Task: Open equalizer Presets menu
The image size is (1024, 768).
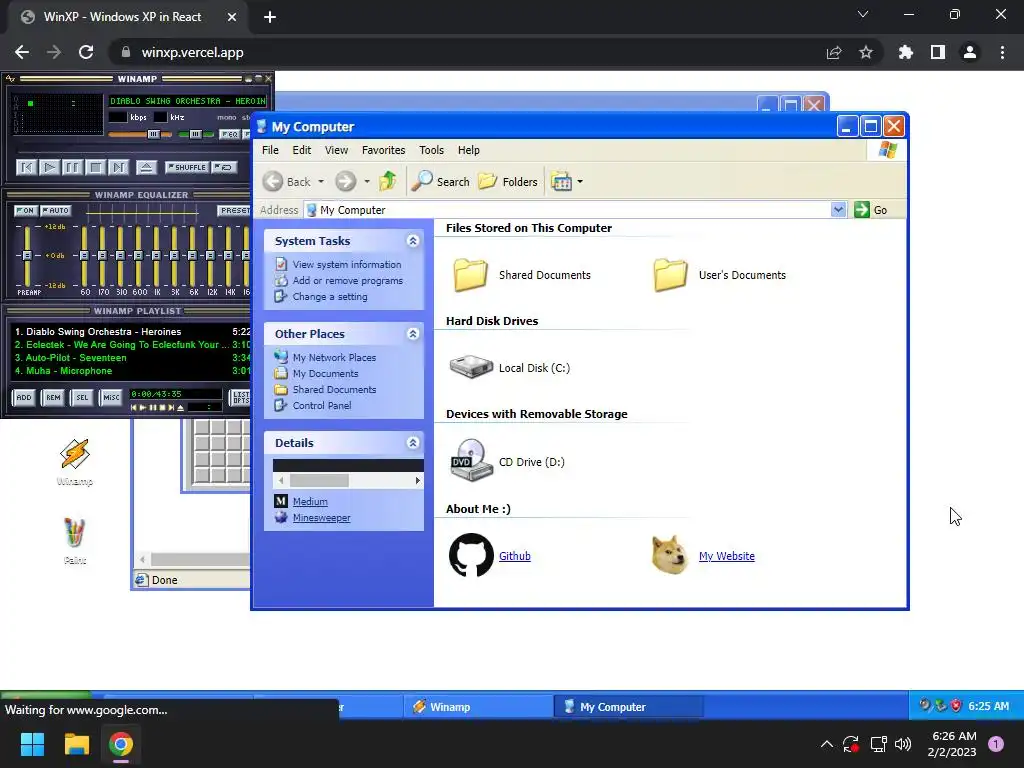Action: coord(234,210)
